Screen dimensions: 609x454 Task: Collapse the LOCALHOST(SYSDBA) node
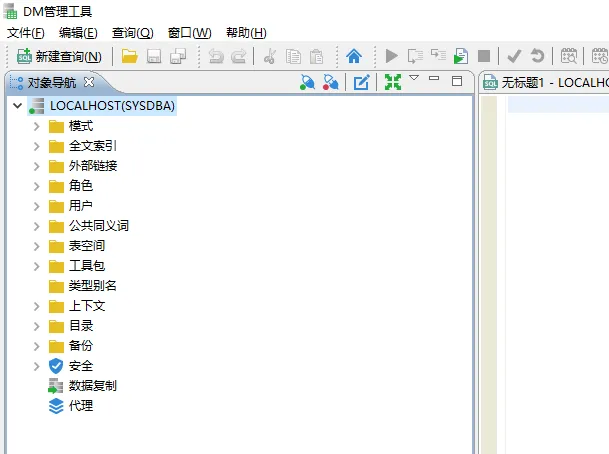point(17,106)
